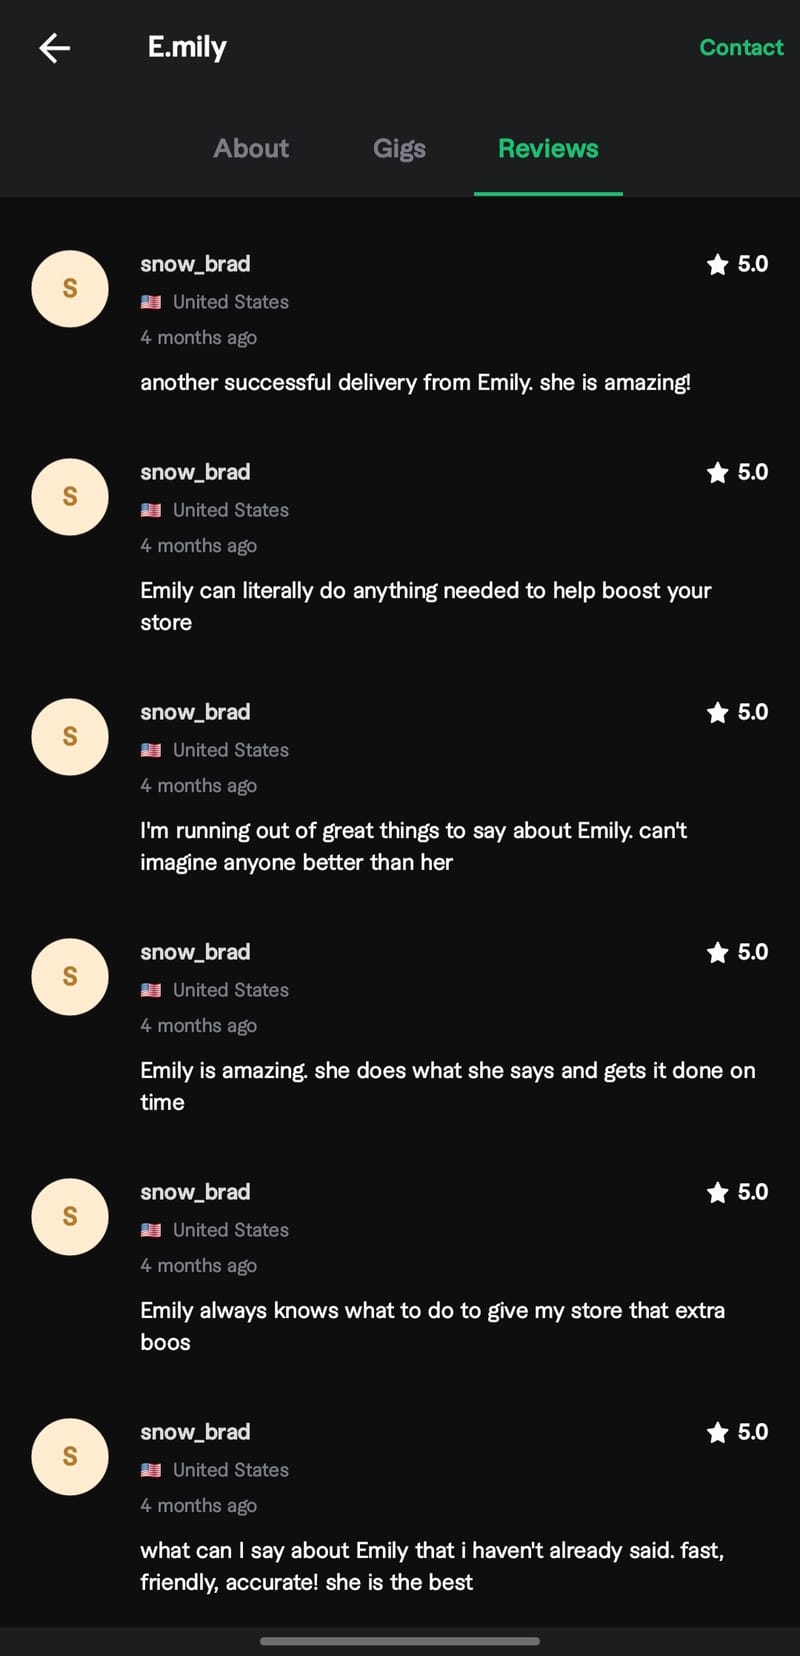Select the Reviews tab
The image size is (800, 1656).
click(547, 148)
